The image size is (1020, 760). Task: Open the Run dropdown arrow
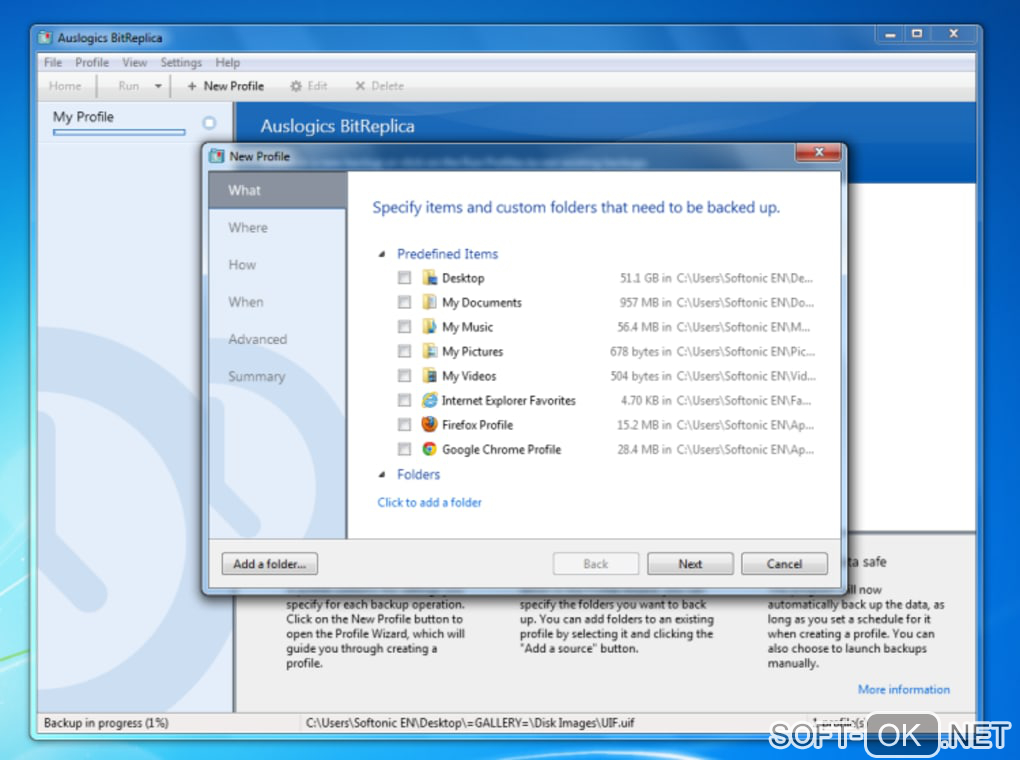157,86
